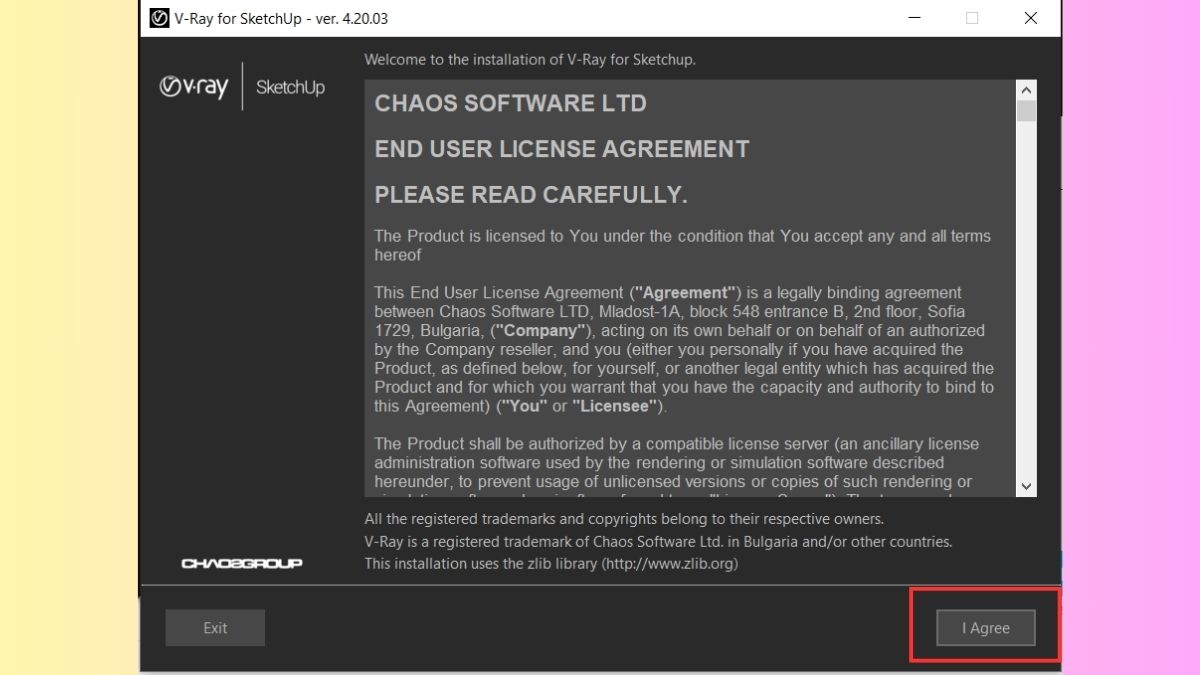Click the license scrollbar thumb

click(x=1026, y=111)
